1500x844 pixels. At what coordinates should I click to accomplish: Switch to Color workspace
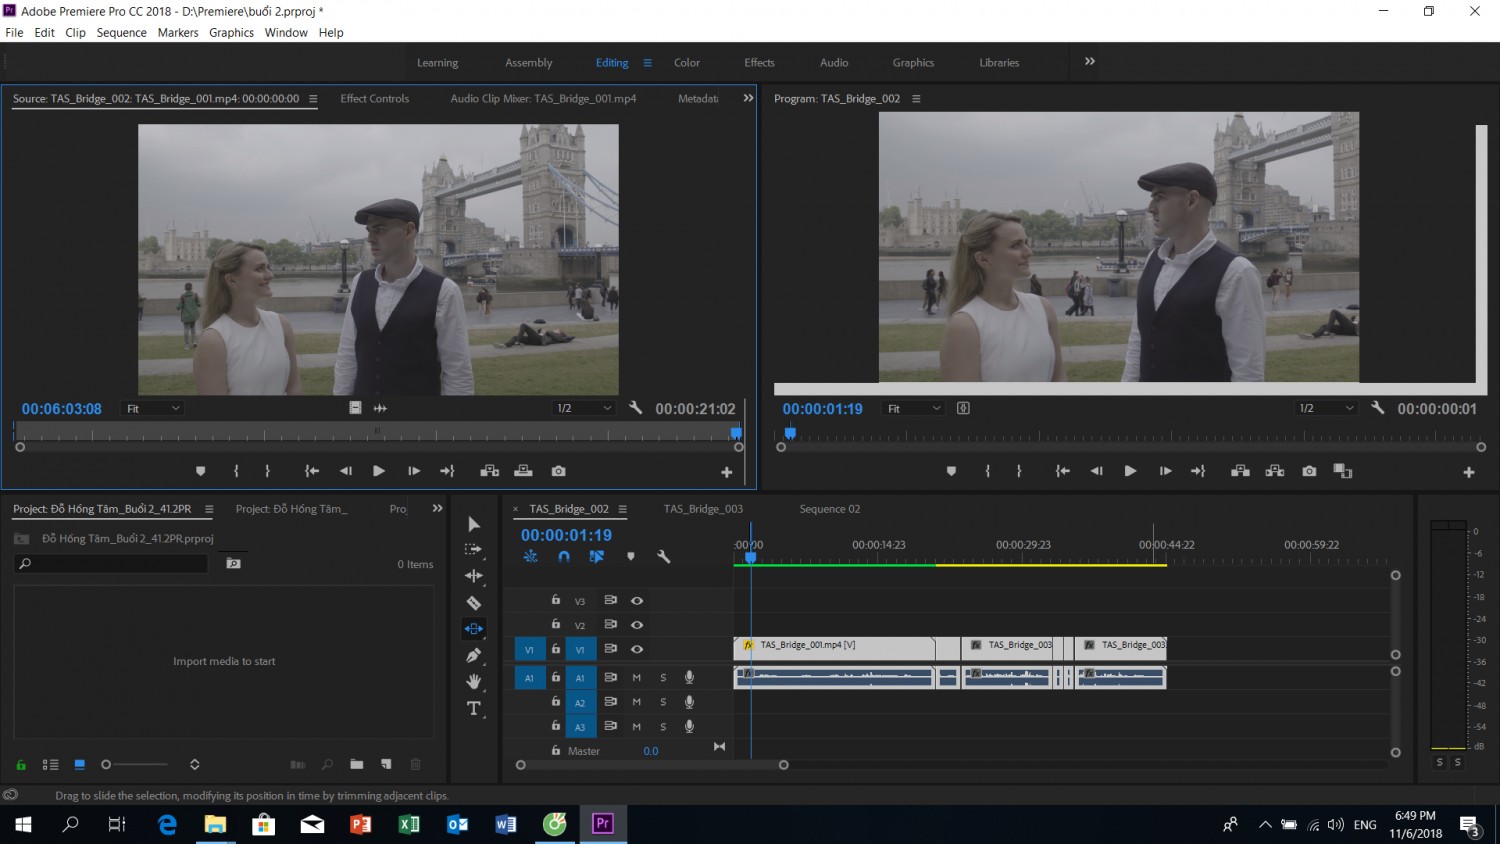[x=687, y=62]
